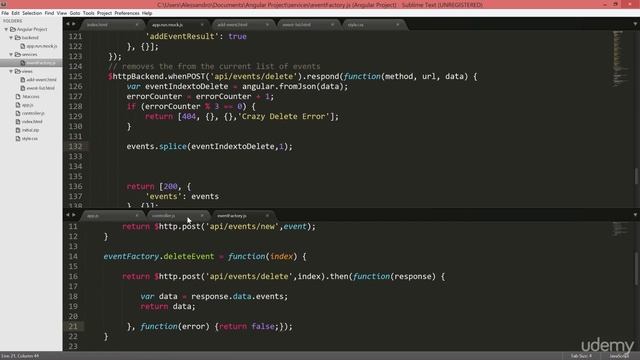Close the app.run.mock.js tab
The width and height of the screenshot is (640, 360).
pyautogui.click(x=202, y=25)
